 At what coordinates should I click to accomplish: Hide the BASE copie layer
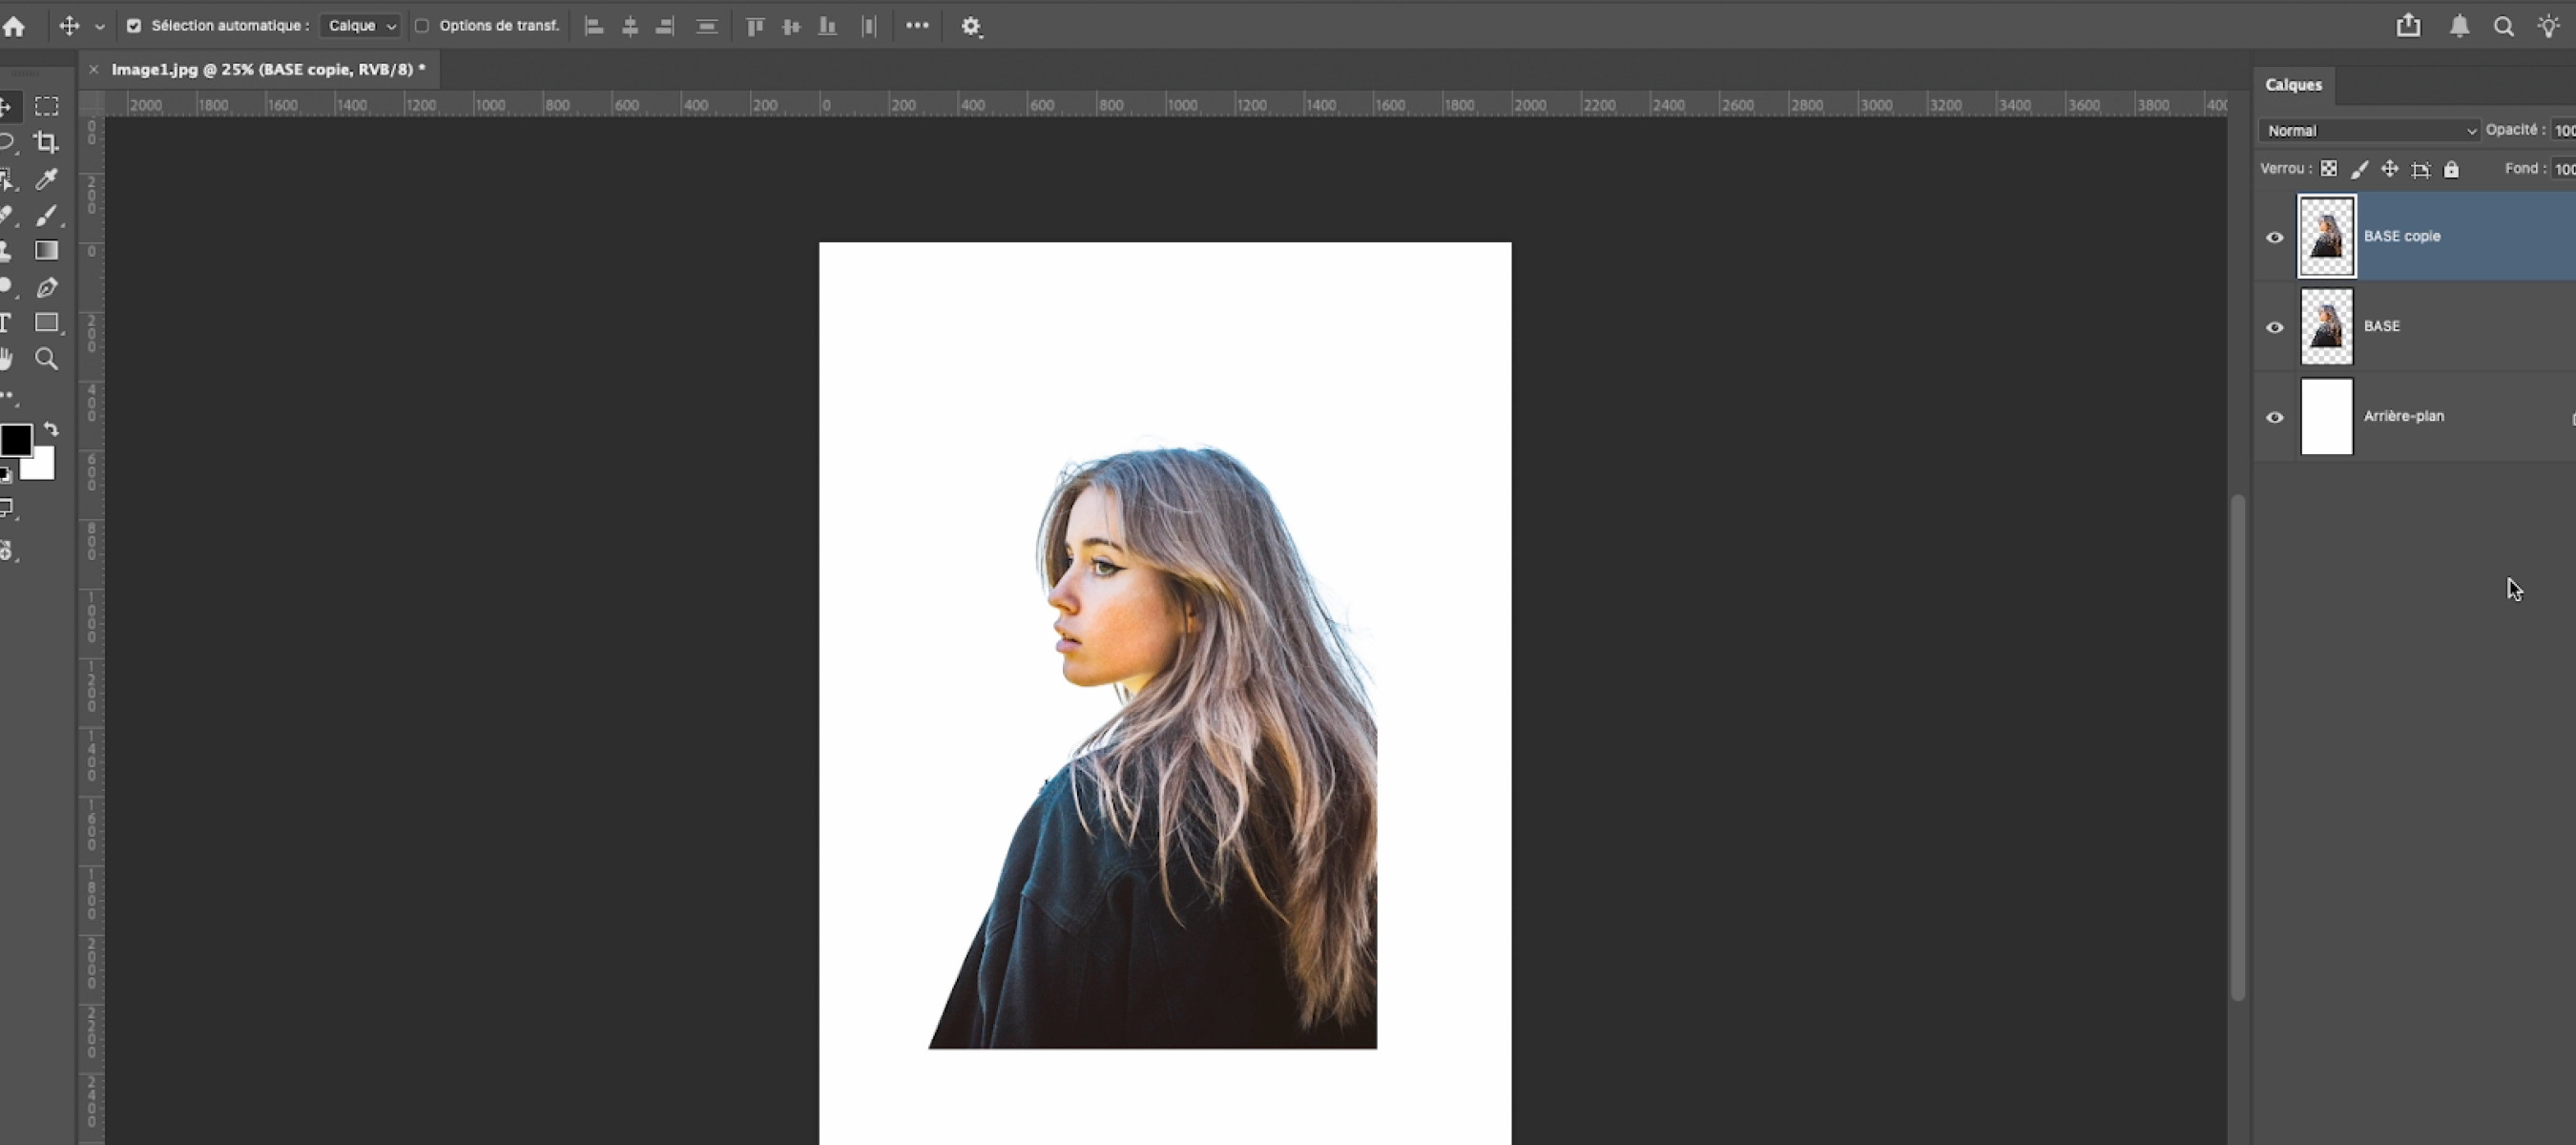pos(2274,237)
